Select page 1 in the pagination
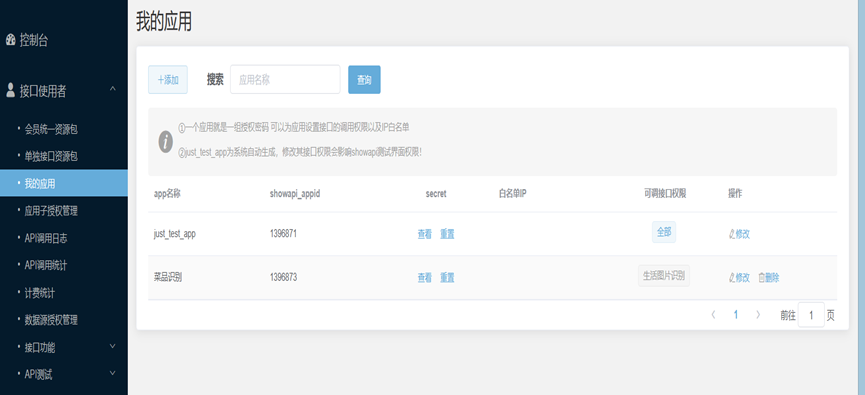This screenshot has width=865, height=395. coord(735,315)
